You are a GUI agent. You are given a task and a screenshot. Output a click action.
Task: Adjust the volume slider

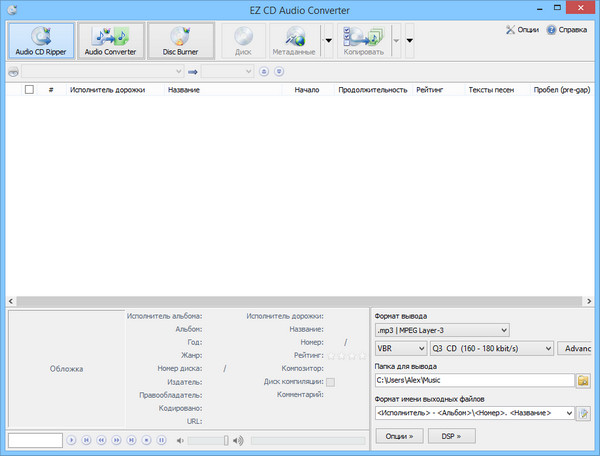tap(205, 440)
